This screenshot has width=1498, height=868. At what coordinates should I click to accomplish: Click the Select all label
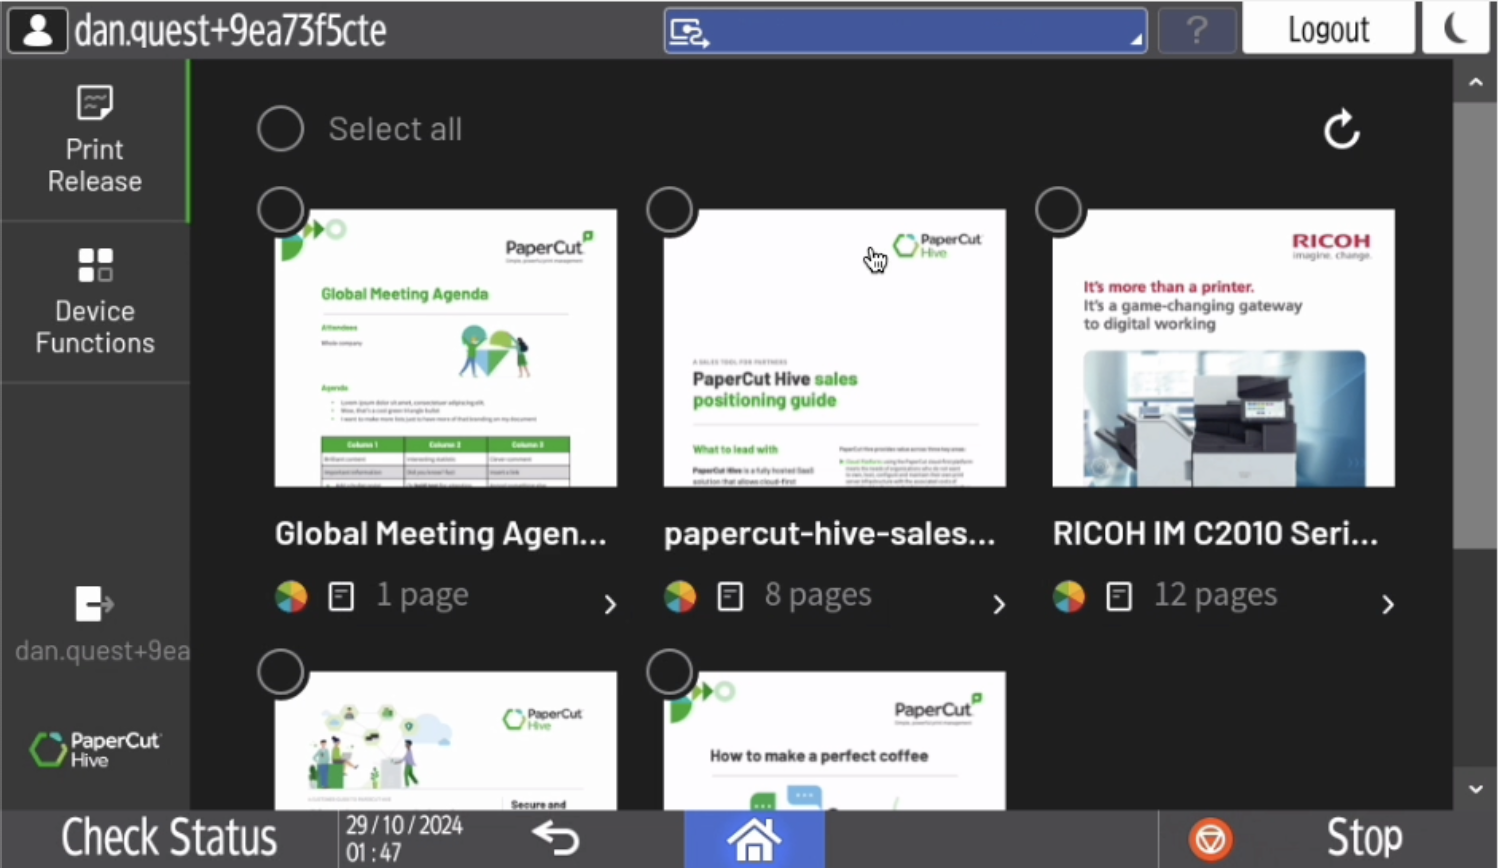click(395, 129)
